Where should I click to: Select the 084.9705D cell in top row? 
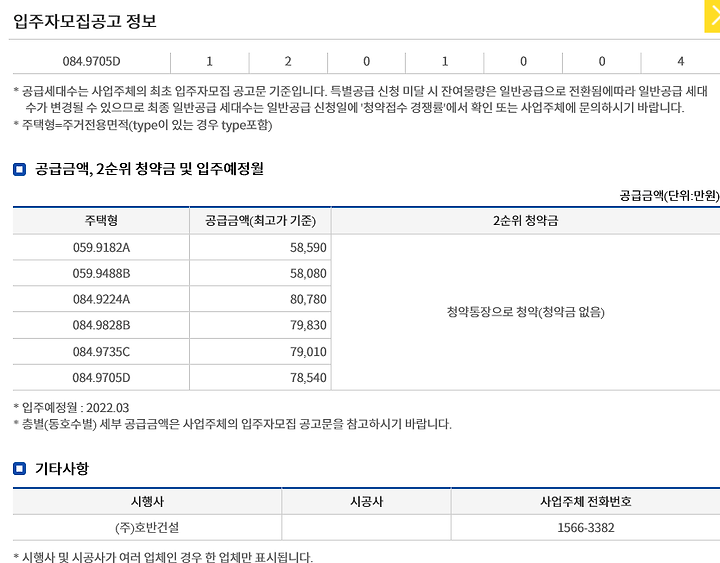(91, 62)
